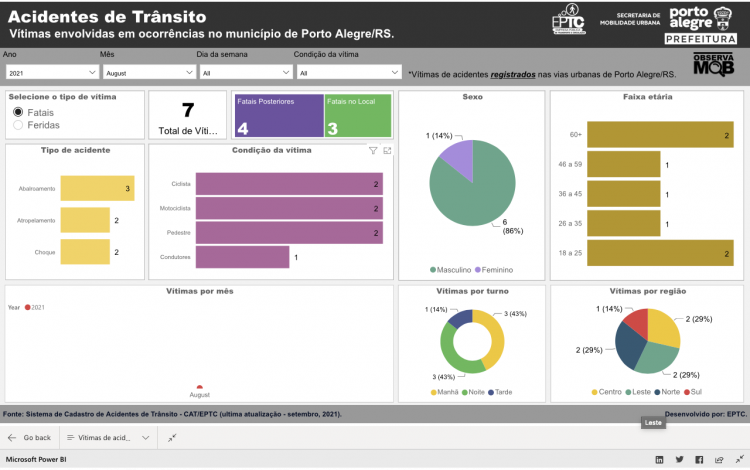Click the collapse arrows icon beside page selector
Image resolution: width=750 pixels, height=470 pixels.
[172, 437]
